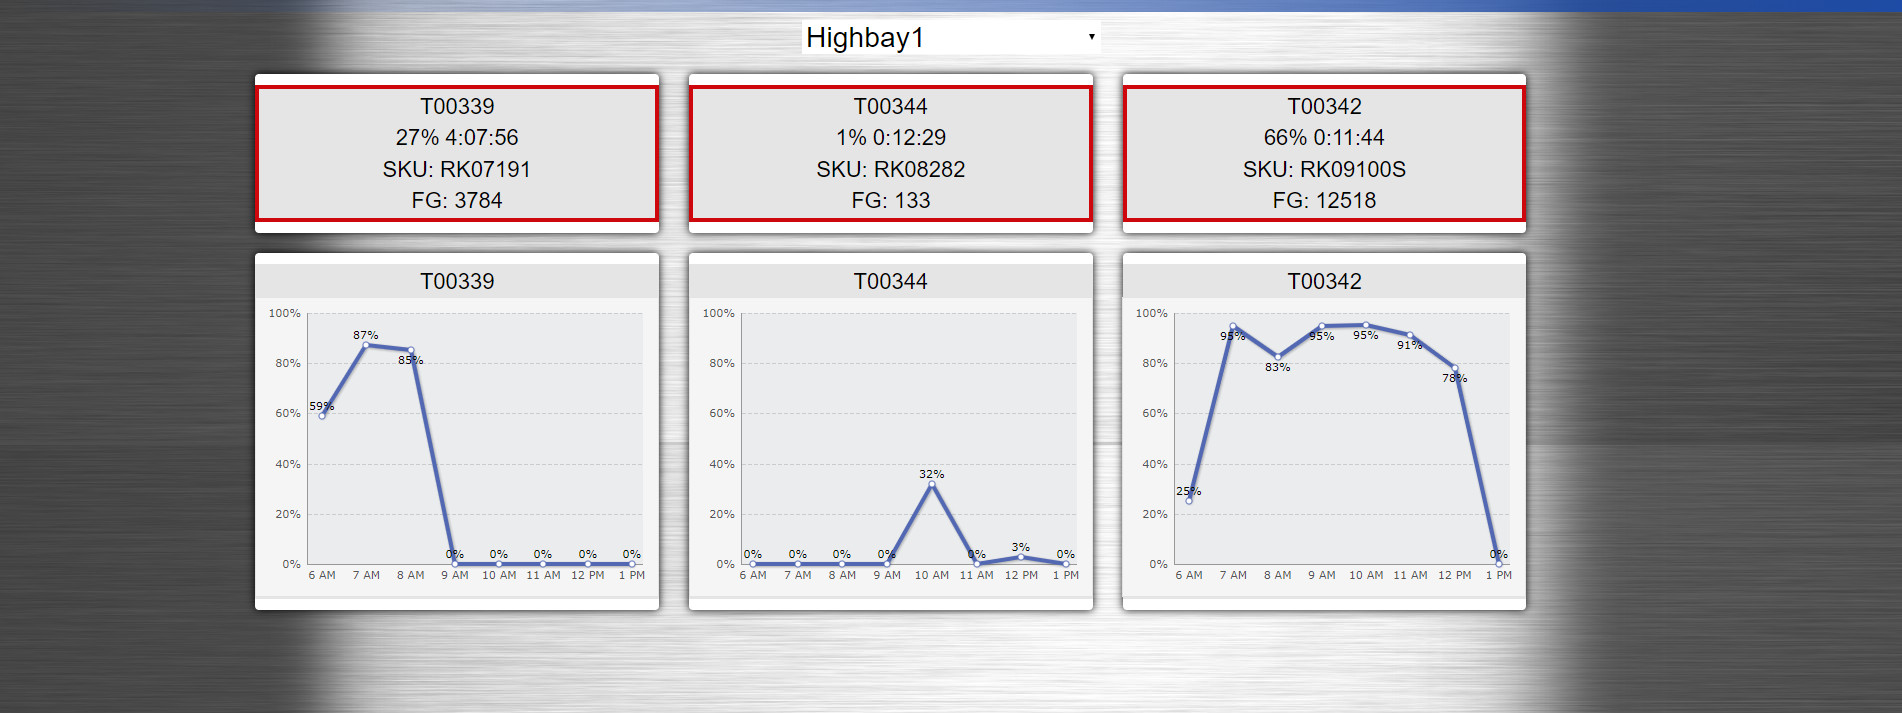Click the T00339 chart title header
This screenshot has width=1902, height=713.
pyautogui.click(x=457, y=281)
